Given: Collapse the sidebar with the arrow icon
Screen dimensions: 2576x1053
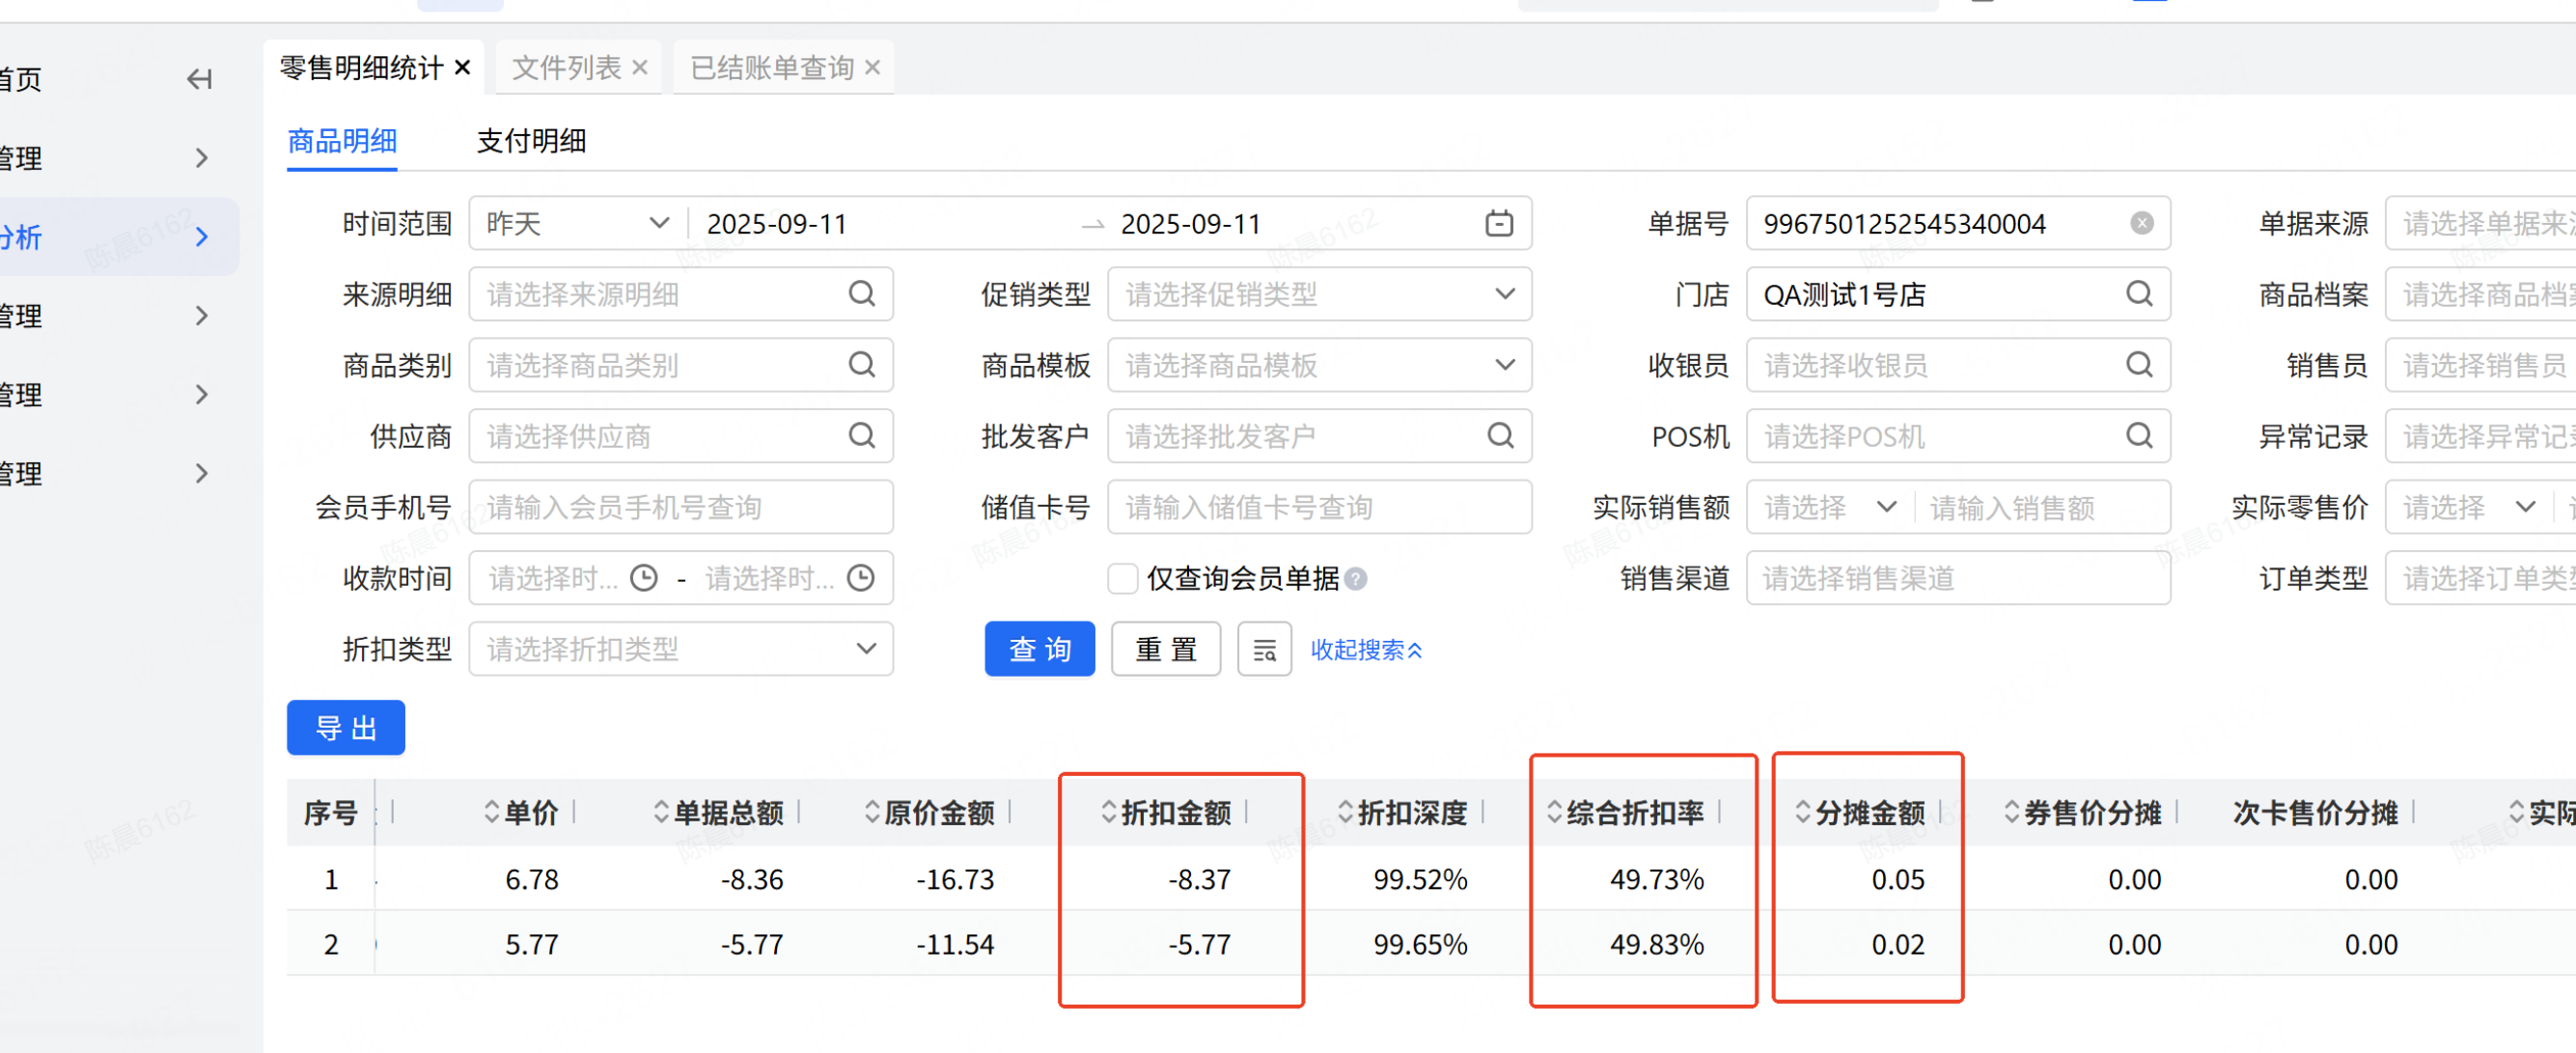Looking at the screenshot, I should (200, 79).
